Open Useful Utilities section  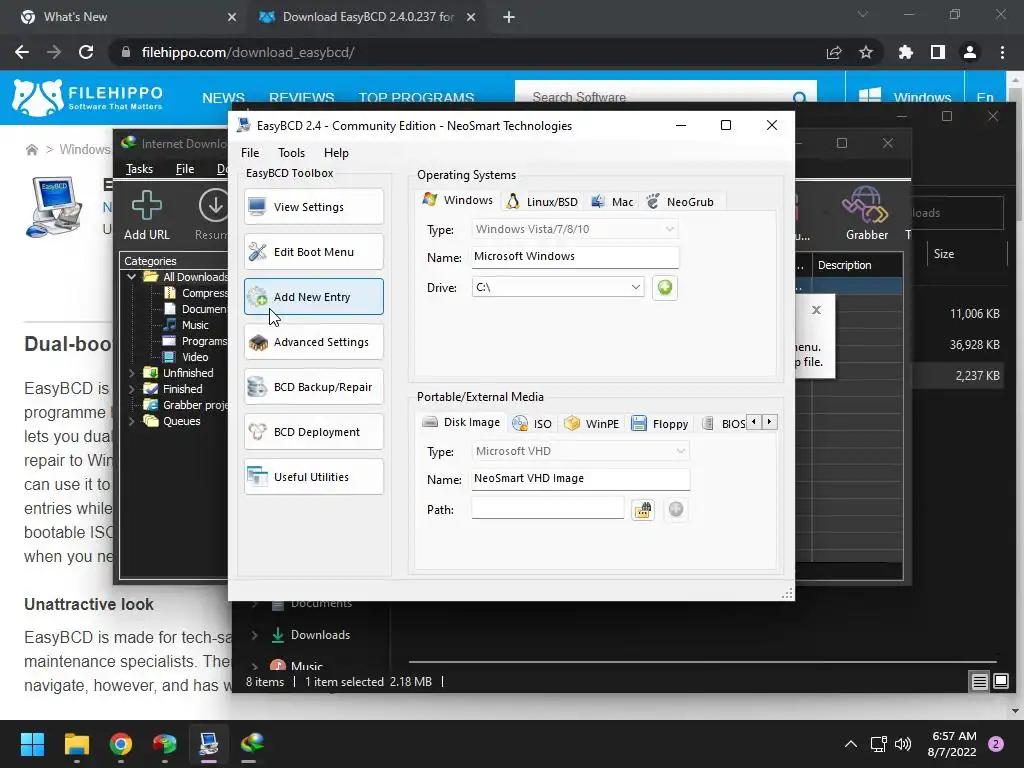point(313,477)
